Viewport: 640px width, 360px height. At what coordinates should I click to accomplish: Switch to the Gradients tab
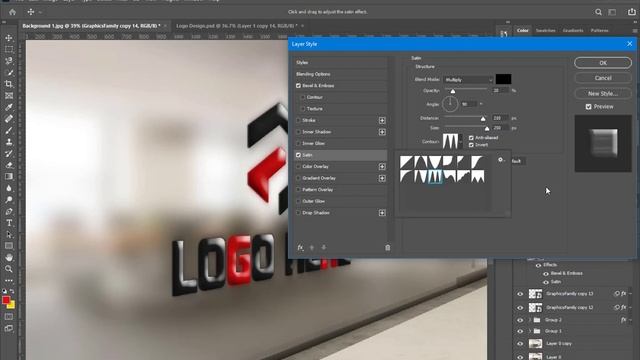point(573,31)
